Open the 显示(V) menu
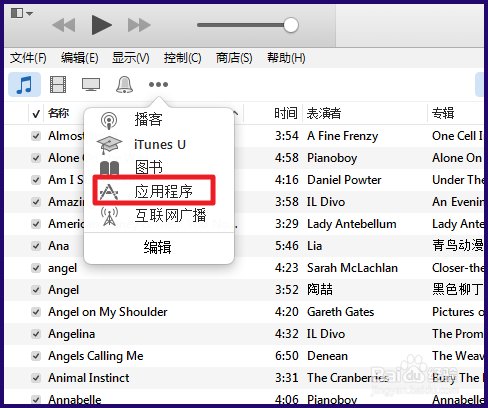The image size is (488, 408). [x=131, y=58]
